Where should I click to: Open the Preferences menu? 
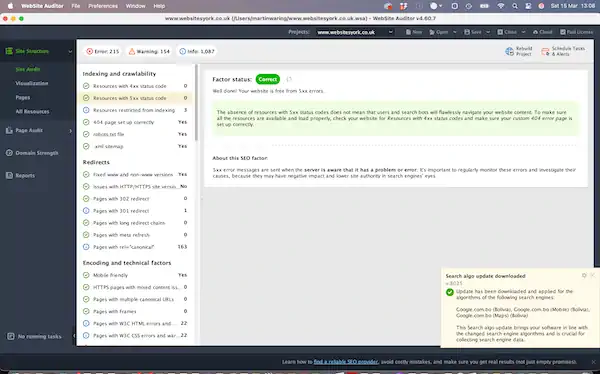point(103,6)
